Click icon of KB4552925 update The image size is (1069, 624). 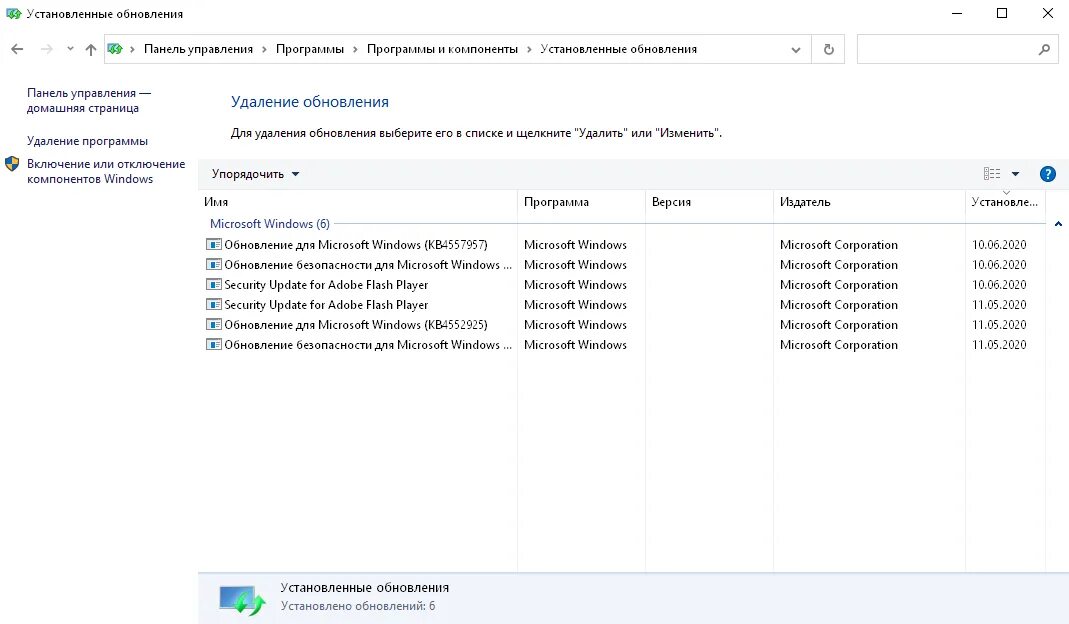pyautogui.click(x=213, y=325)
